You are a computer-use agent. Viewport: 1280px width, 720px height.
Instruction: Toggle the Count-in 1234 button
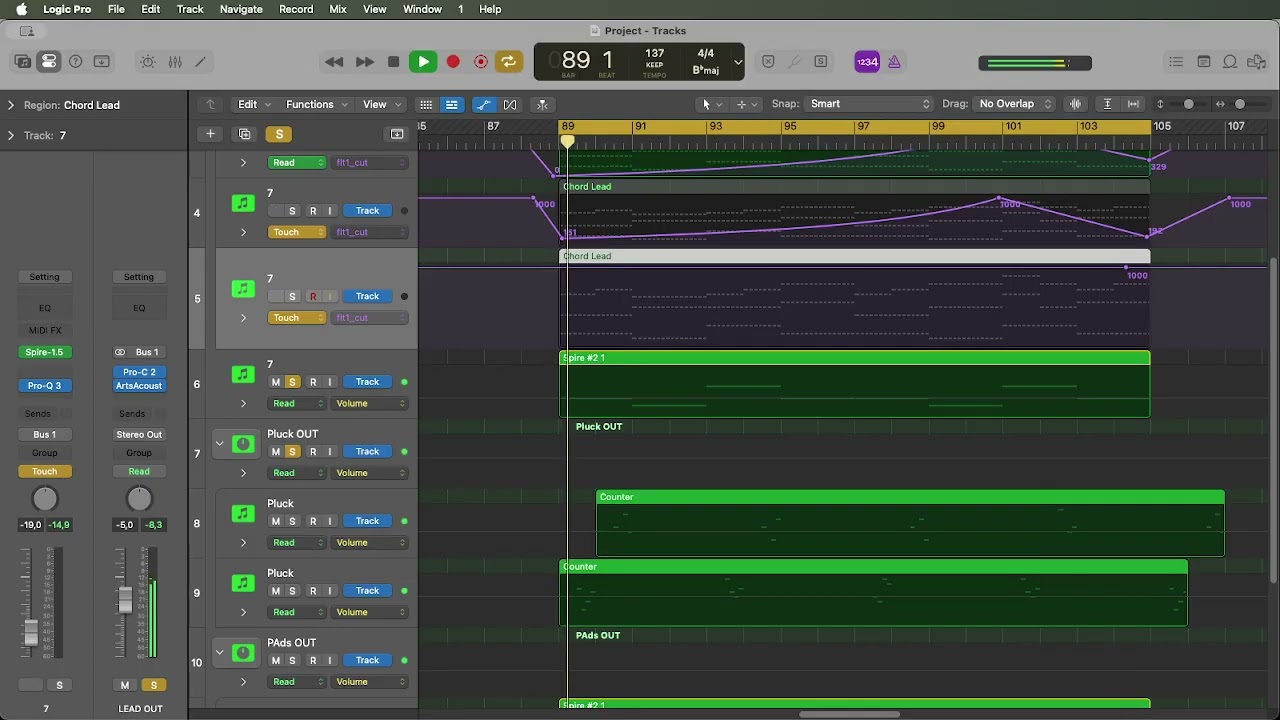click(867, 62)
